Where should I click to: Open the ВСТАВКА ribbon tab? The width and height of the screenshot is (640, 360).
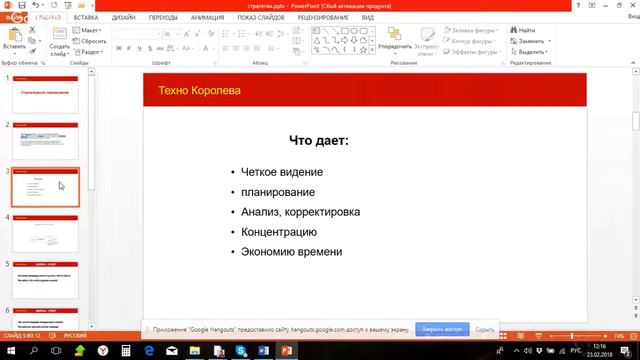pyautogui.click(x=86, y=18)
